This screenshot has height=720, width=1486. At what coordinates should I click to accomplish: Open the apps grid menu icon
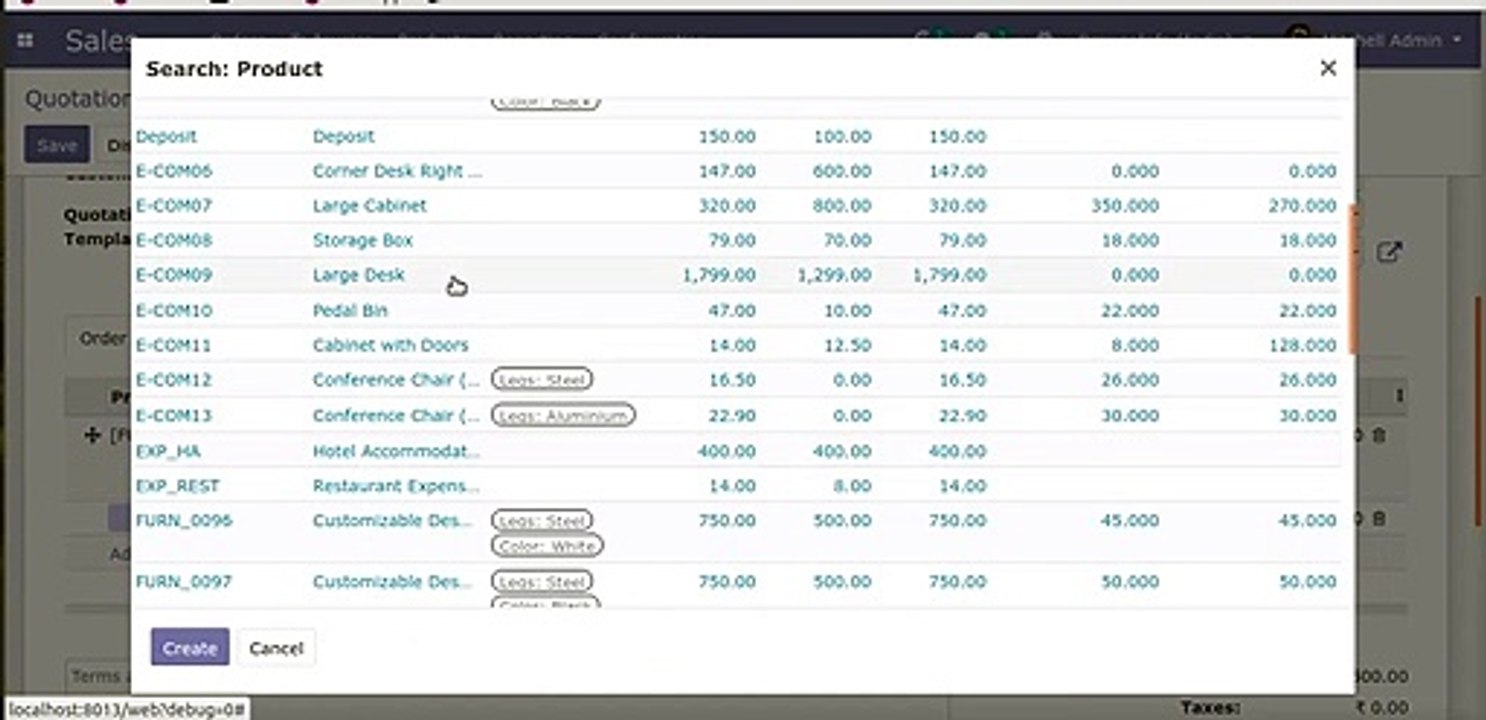pos(26,41)
